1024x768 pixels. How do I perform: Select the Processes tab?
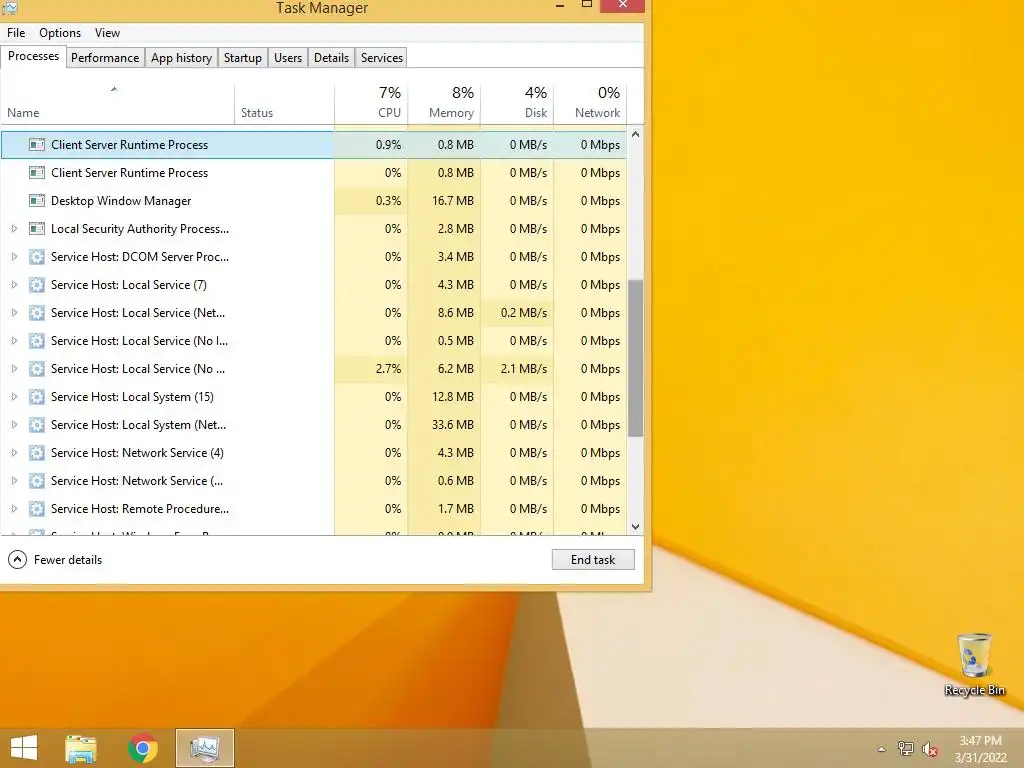(x=33, y=56)
